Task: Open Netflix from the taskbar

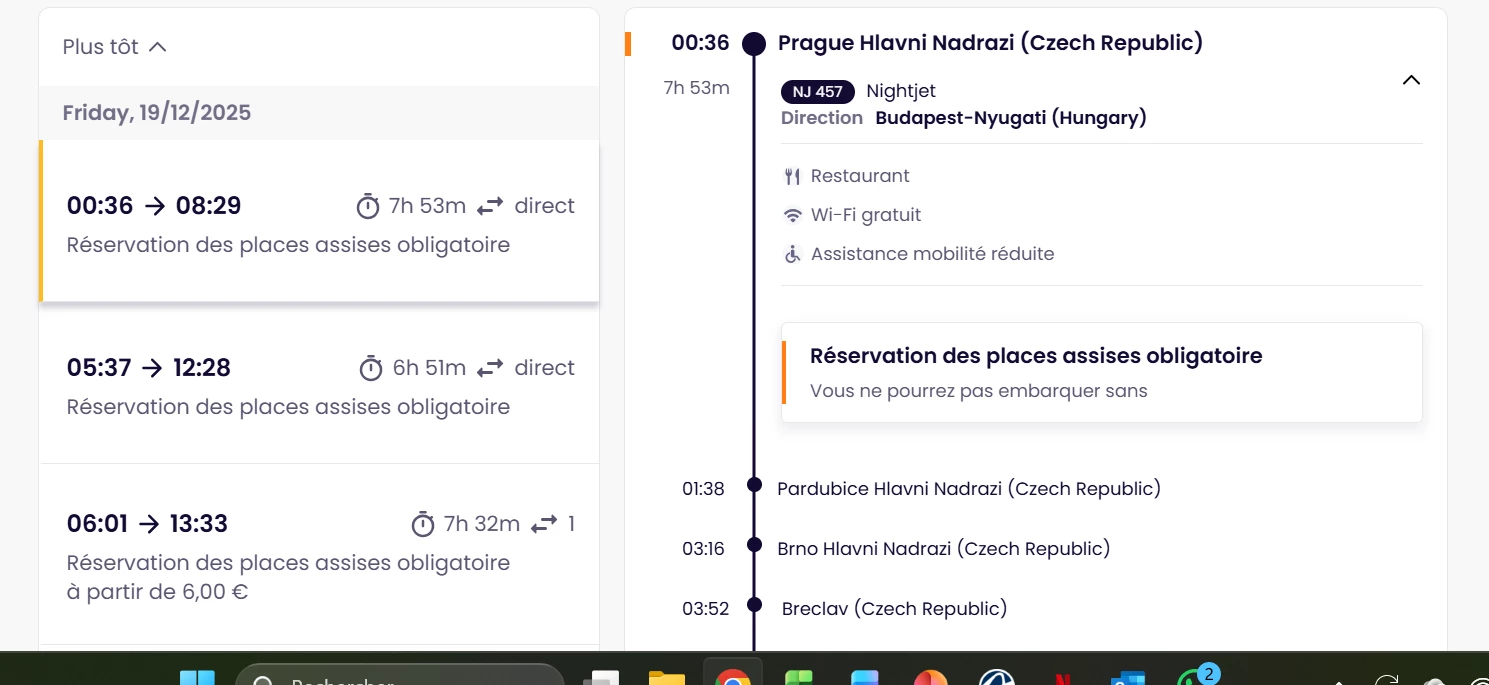Action: click(x=1060, y=677)
